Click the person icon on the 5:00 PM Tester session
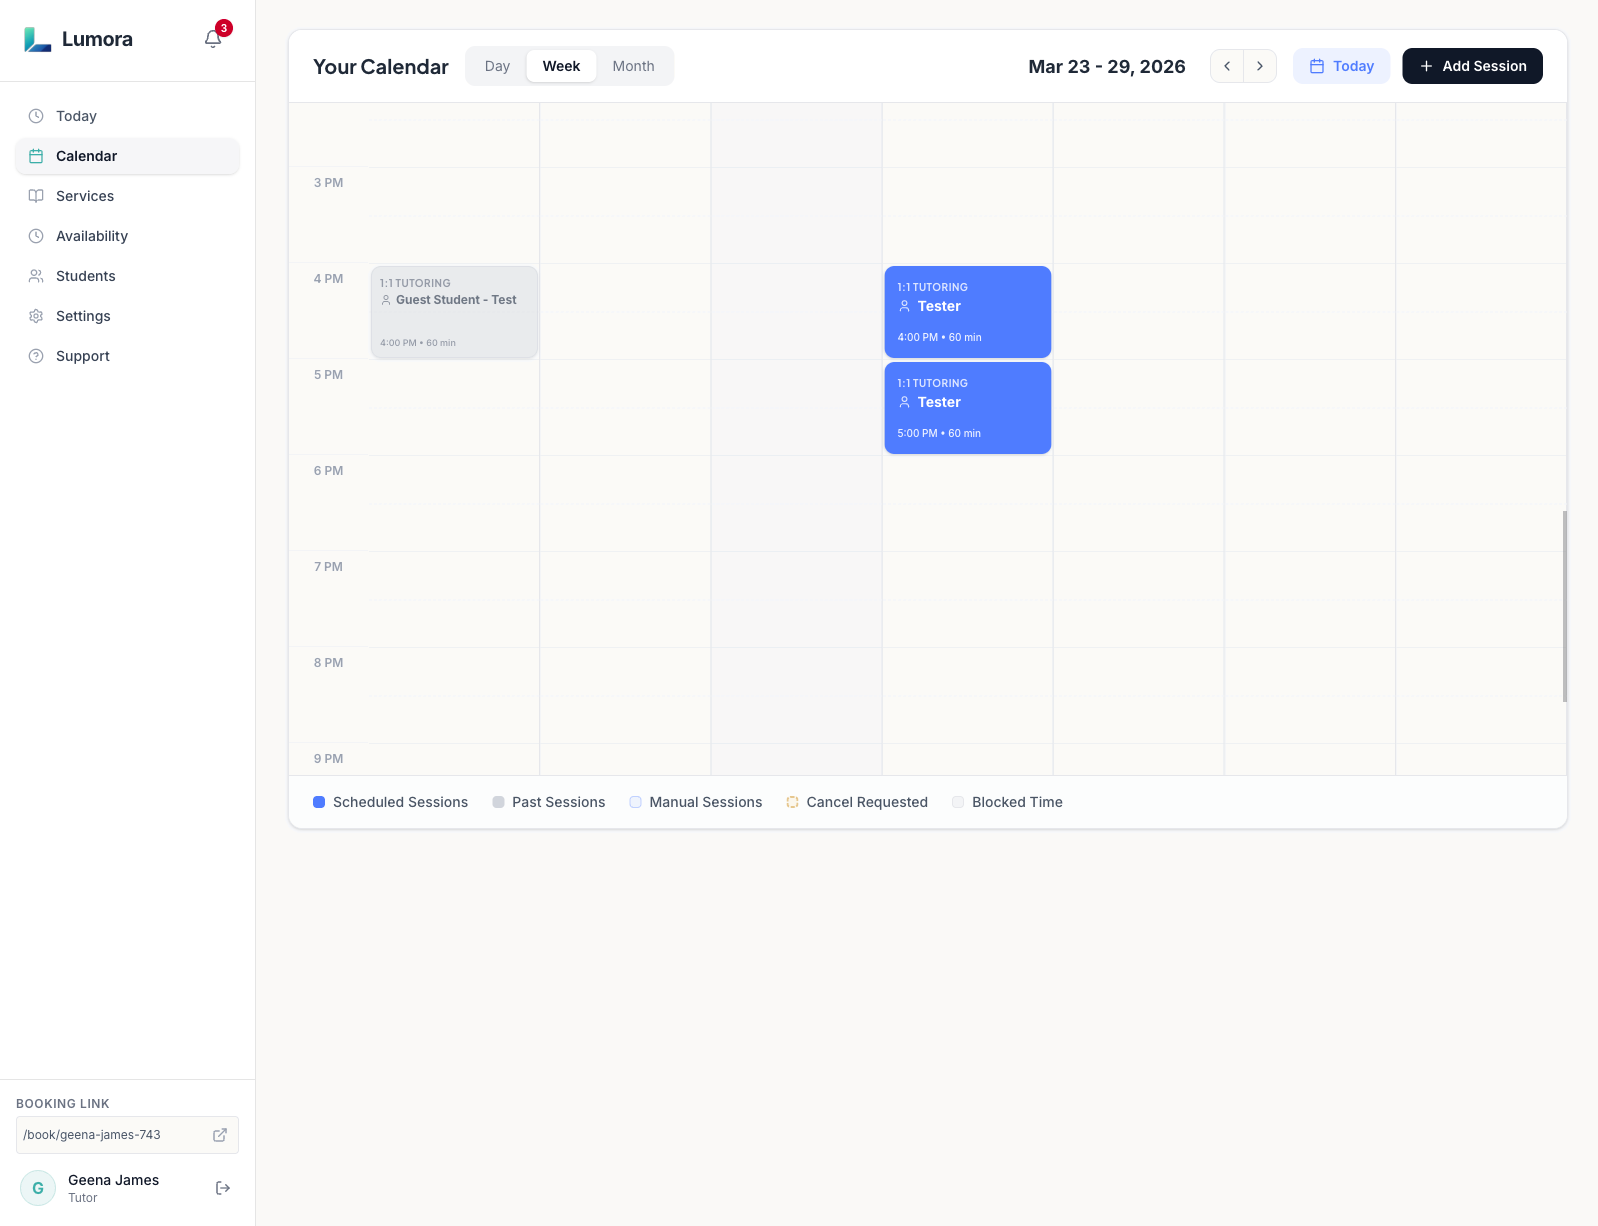 (904, 402)
